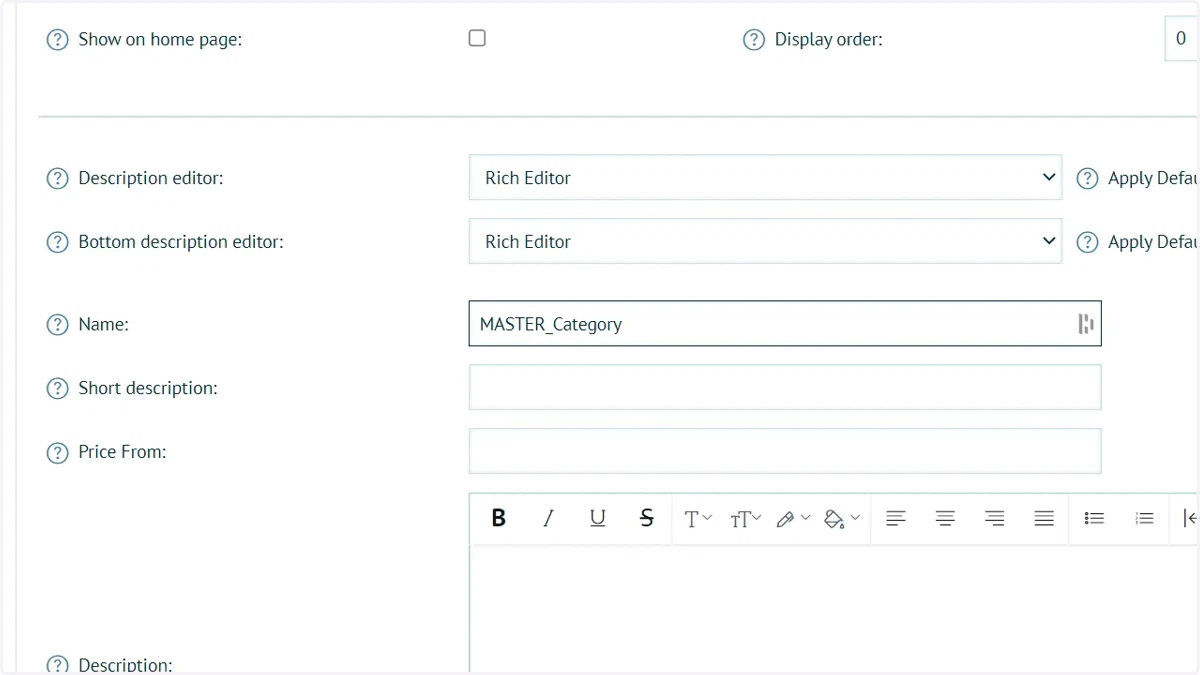Click the Name input field
The height and width of the screenshot is (675, 1200).
point(785,324)
